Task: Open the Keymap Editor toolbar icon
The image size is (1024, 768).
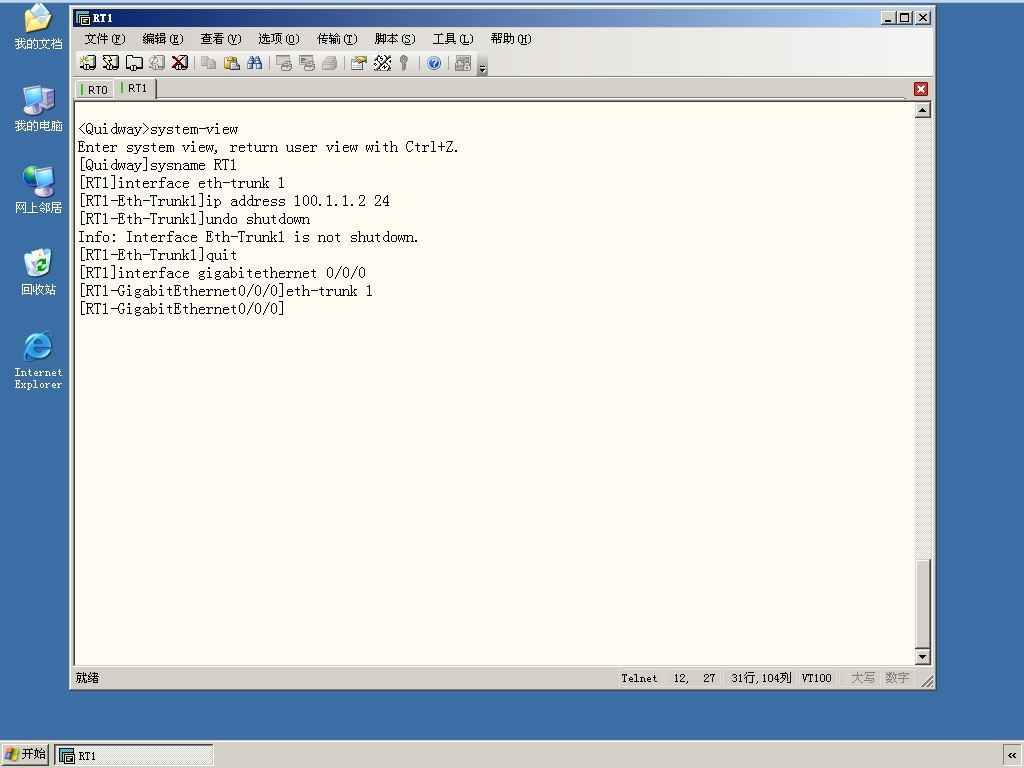Action: pos(382,63)
